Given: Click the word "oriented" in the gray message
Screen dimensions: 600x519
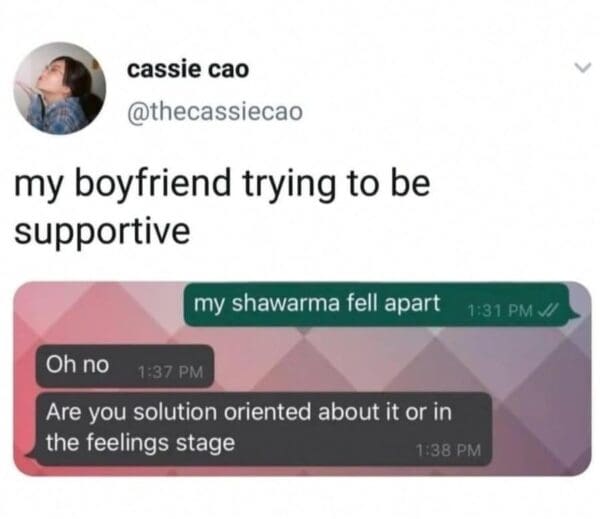Looking at the screenshot, I should [x=267, y=412].
